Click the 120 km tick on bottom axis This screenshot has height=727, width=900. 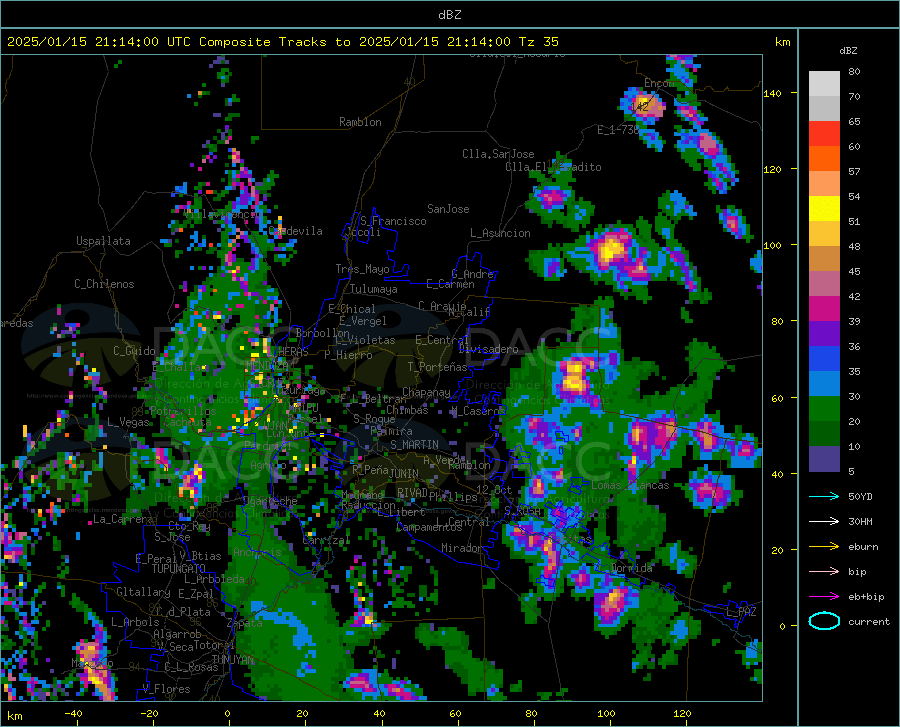682,713
